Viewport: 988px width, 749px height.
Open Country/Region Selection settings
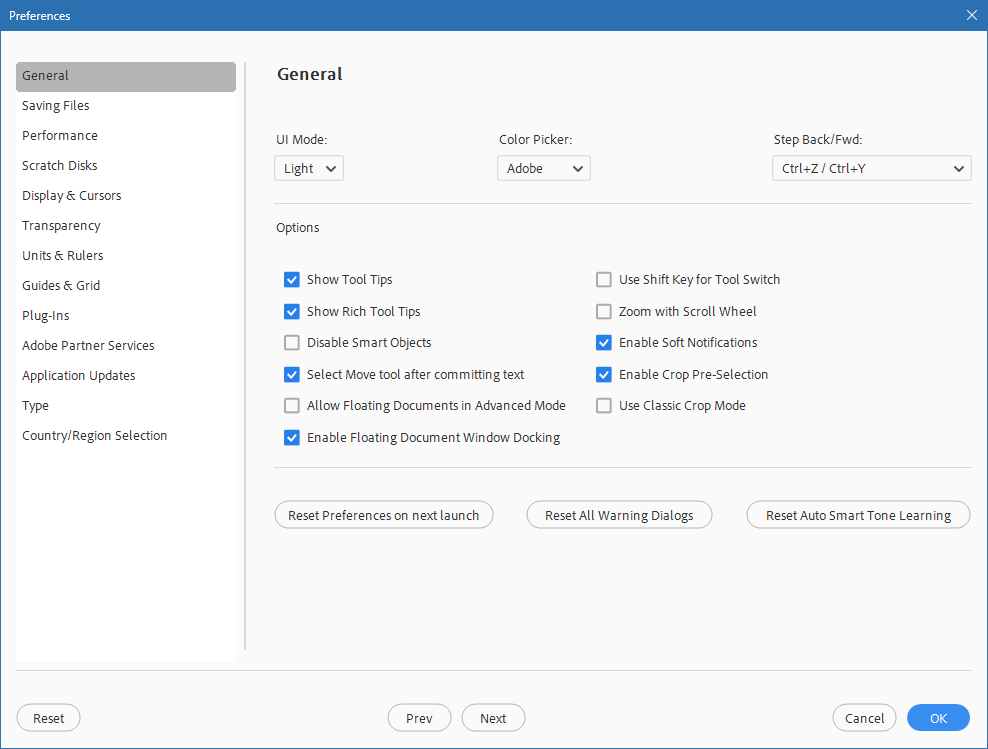click(x=126, y=436)
